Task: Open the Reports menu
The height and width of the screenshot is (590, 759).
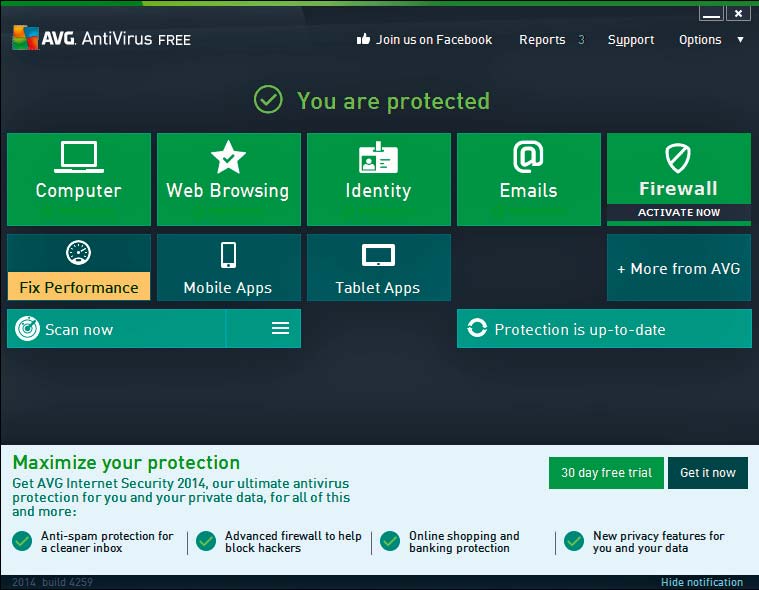Action: coord(542,40)
